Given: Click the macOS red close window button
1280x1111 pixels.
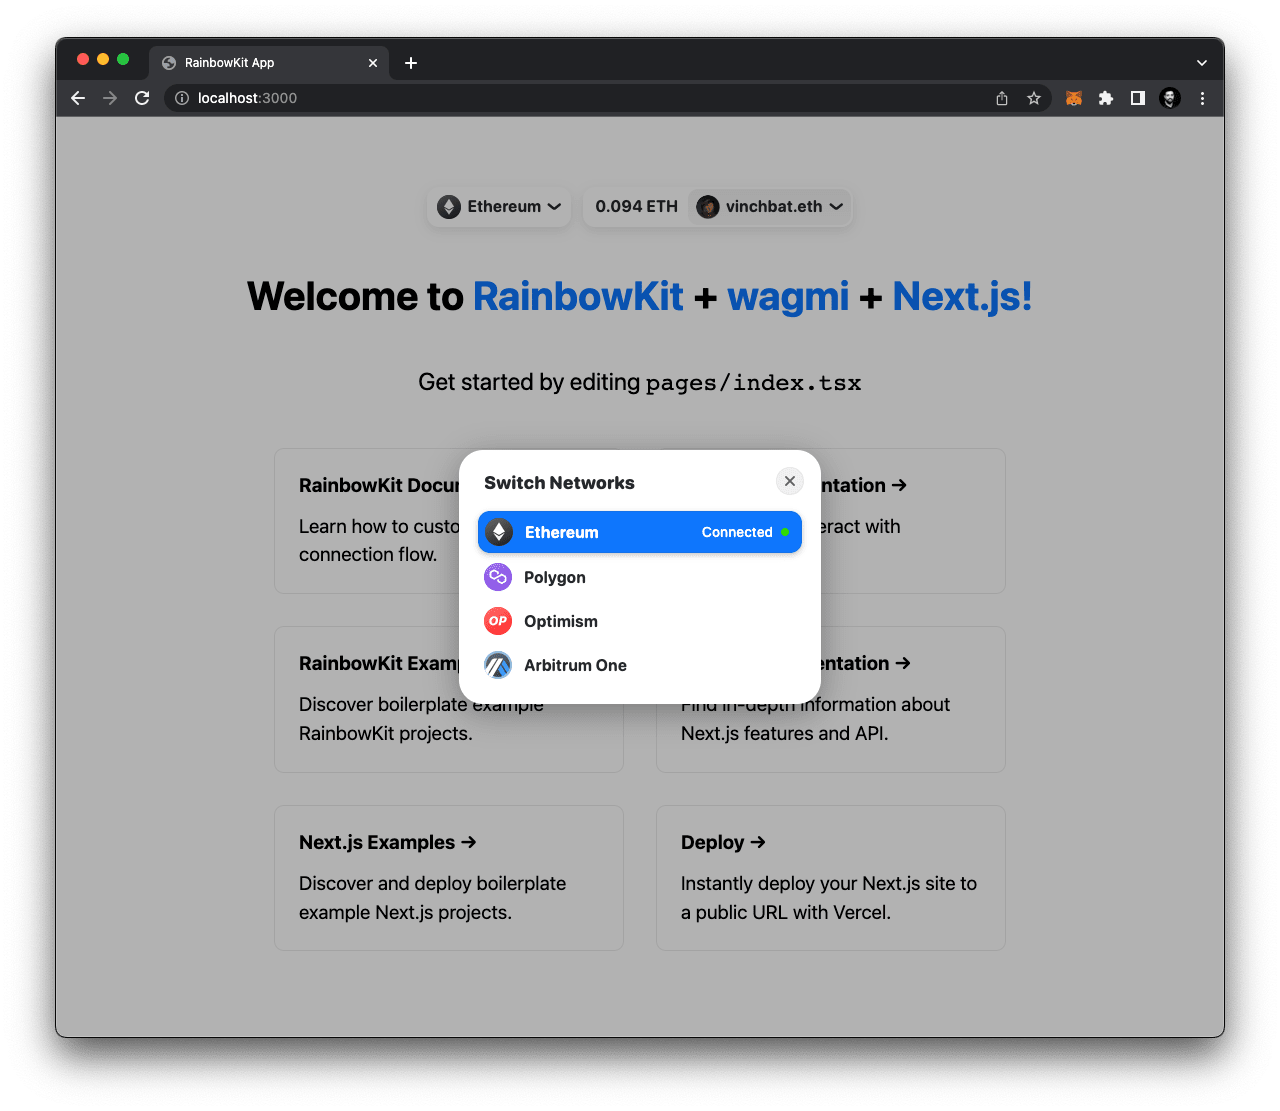Looking at the screenshot, I should point(83,59).
